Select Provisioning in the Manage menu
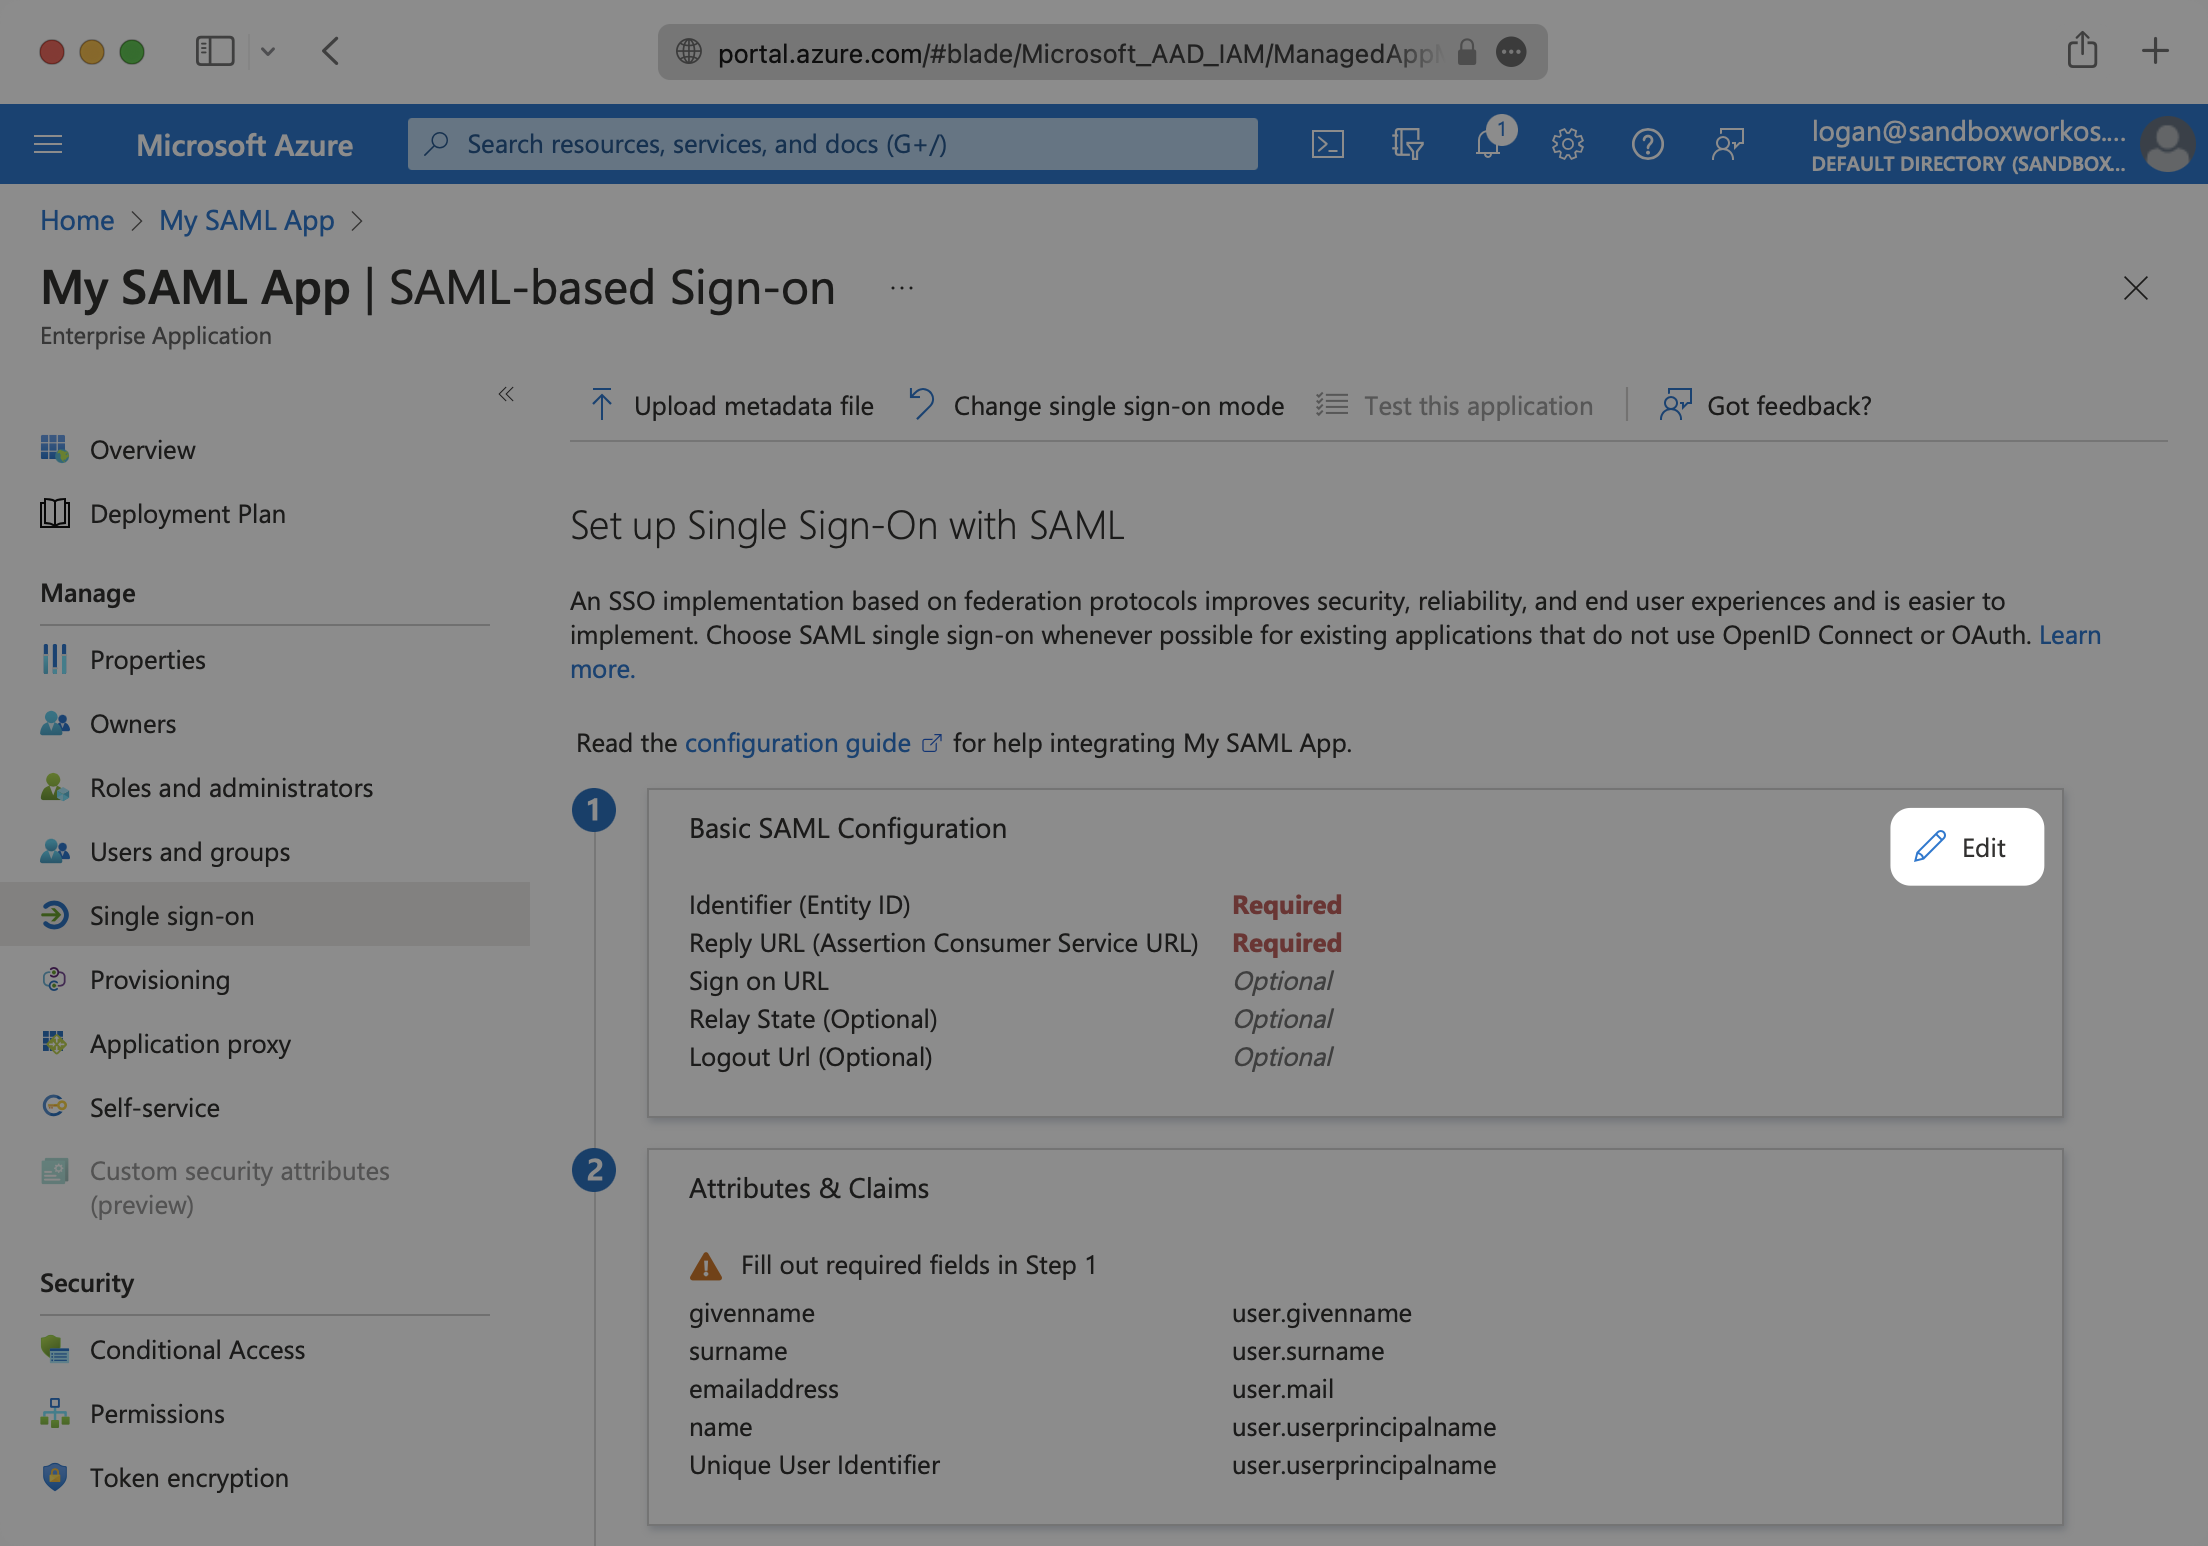The height and width of the screenshot is (1546, 2208). tap(160, 980)
